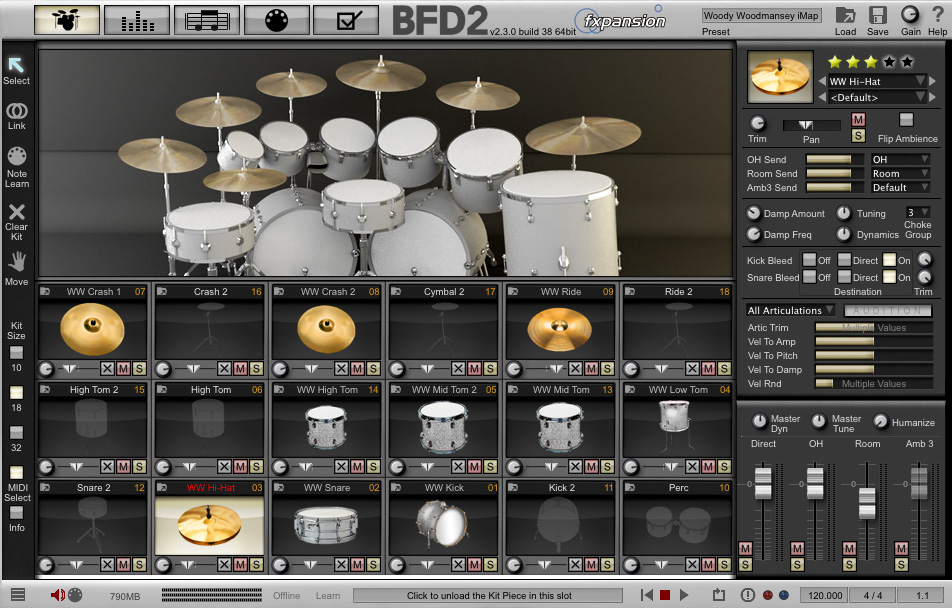
Task: Set Snare Bleed to Direct
Action: (844, 277)
